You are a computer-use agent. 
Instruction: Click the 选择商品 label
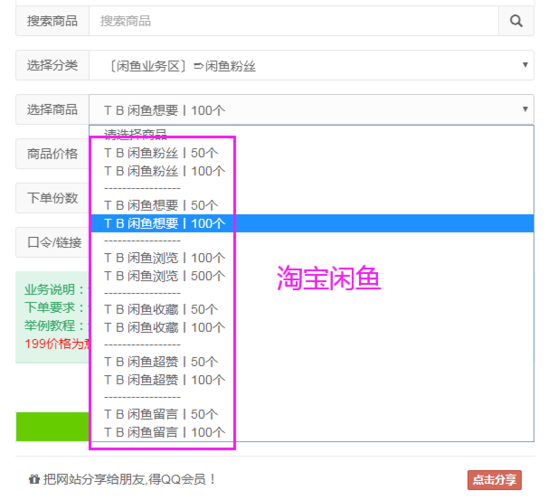point(52,109)
